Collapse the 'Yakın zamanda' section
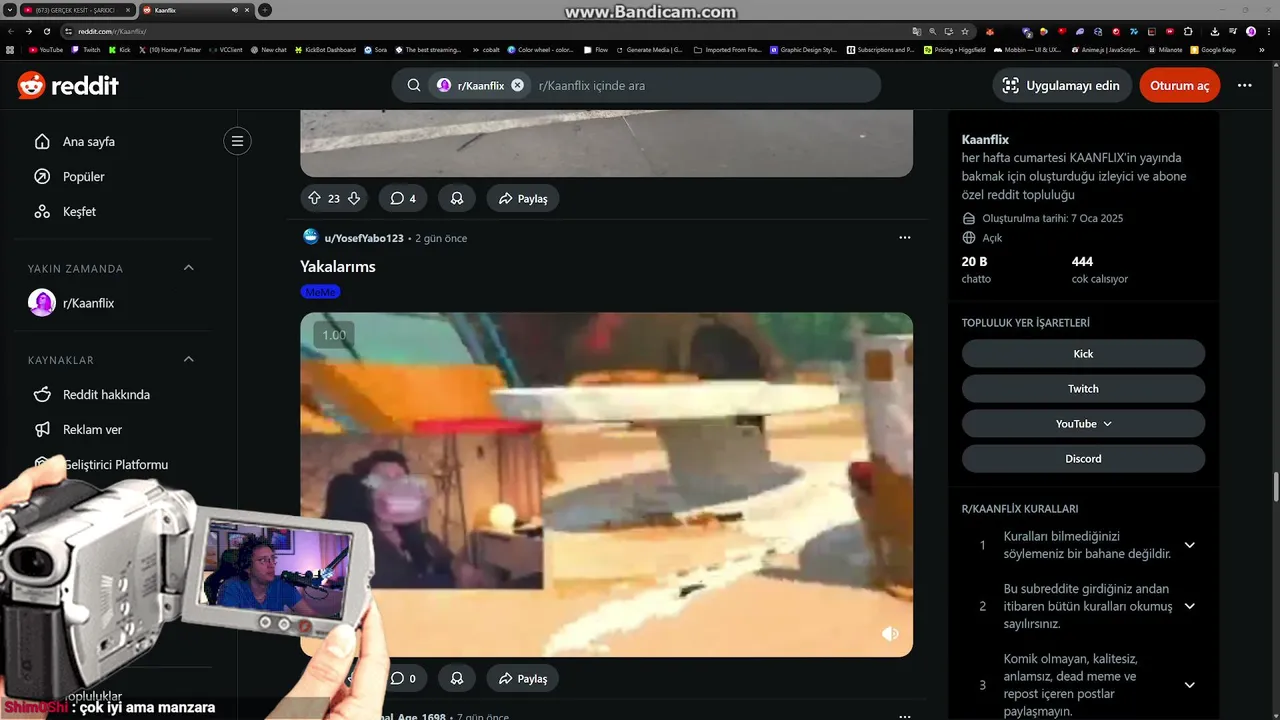Viewport: 1280px width, 720px height. click(x=188, y=268)
